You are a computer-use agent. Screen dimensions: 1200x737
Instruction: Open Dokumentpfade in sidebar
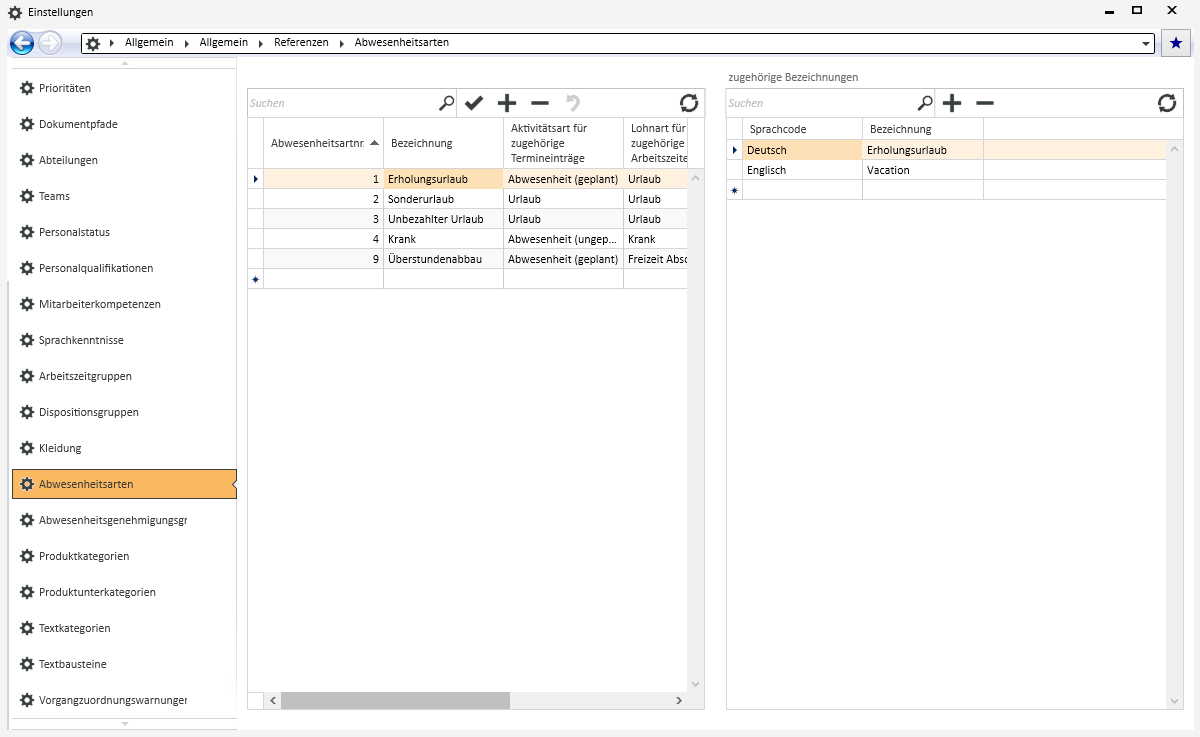124,124
